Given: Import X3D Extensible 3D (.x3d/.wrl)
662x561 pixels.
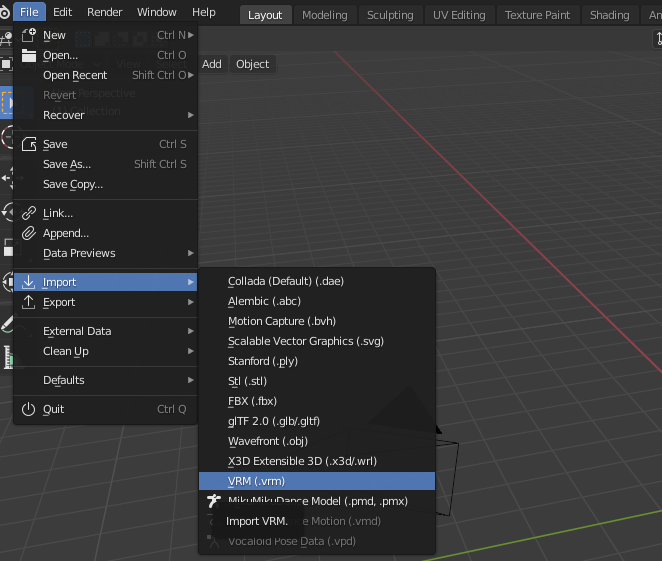Looking at the screenshot, I should pyautogui.click(x=317, y=461).
